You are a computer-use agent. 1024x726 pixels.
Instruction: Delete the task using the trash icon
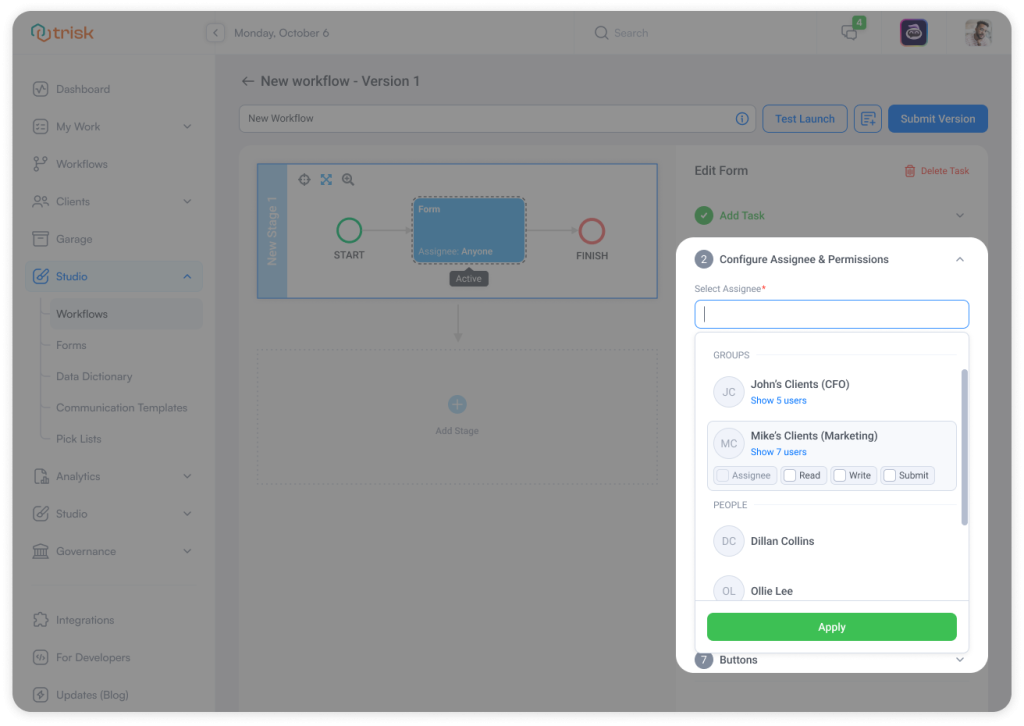pos(911,171)
